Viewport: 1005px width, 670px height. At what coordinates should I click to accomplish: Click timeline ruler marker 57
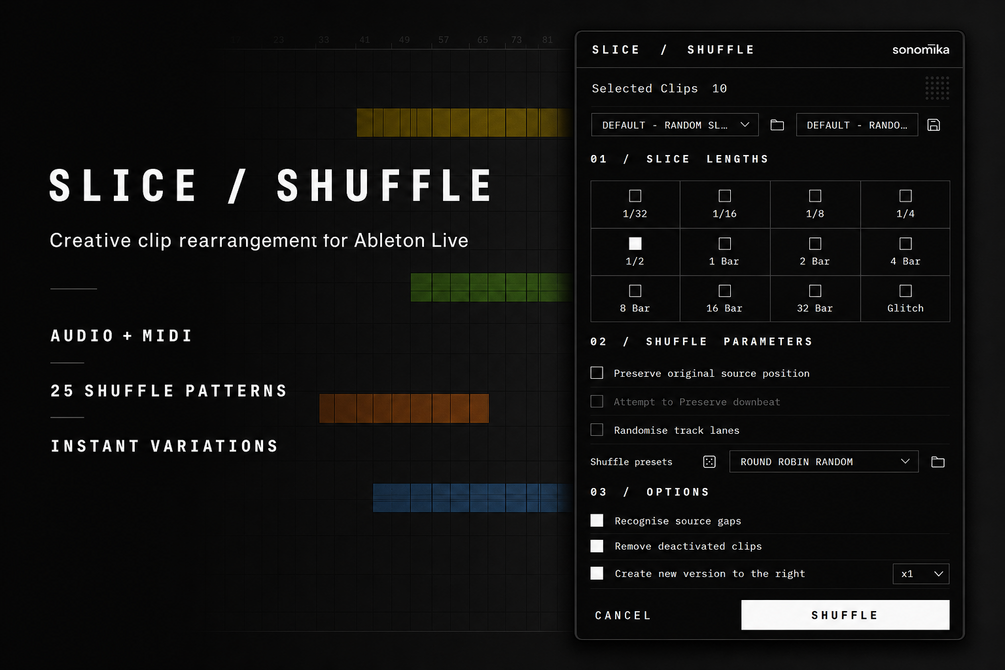tap(444, 40)
